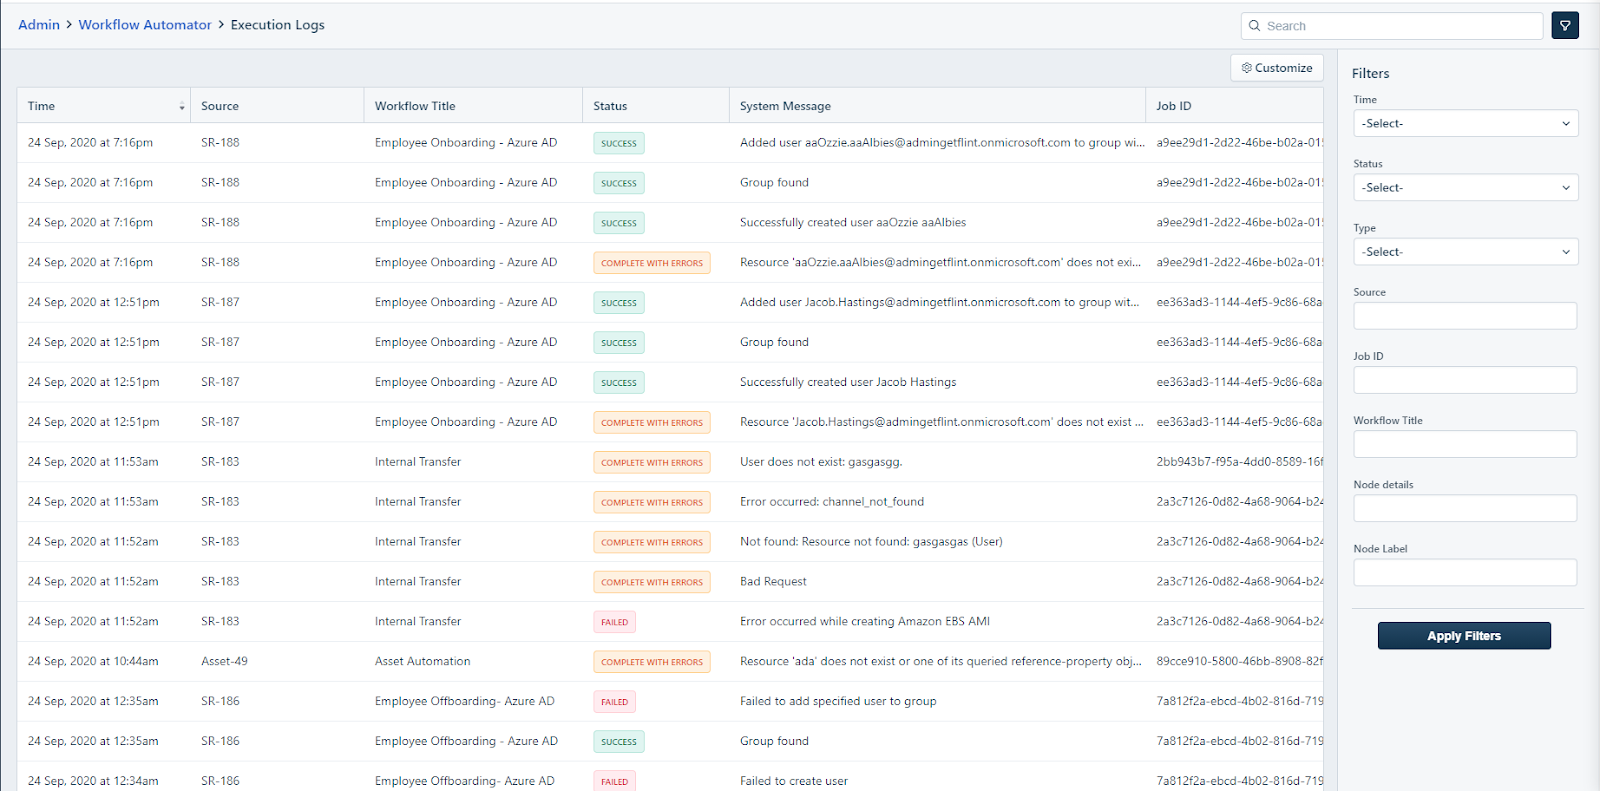Image resolution: width=1600 pixels, height=791 pixels.
Task: Open the Time filter dropdown
Action: point(1466,123)
